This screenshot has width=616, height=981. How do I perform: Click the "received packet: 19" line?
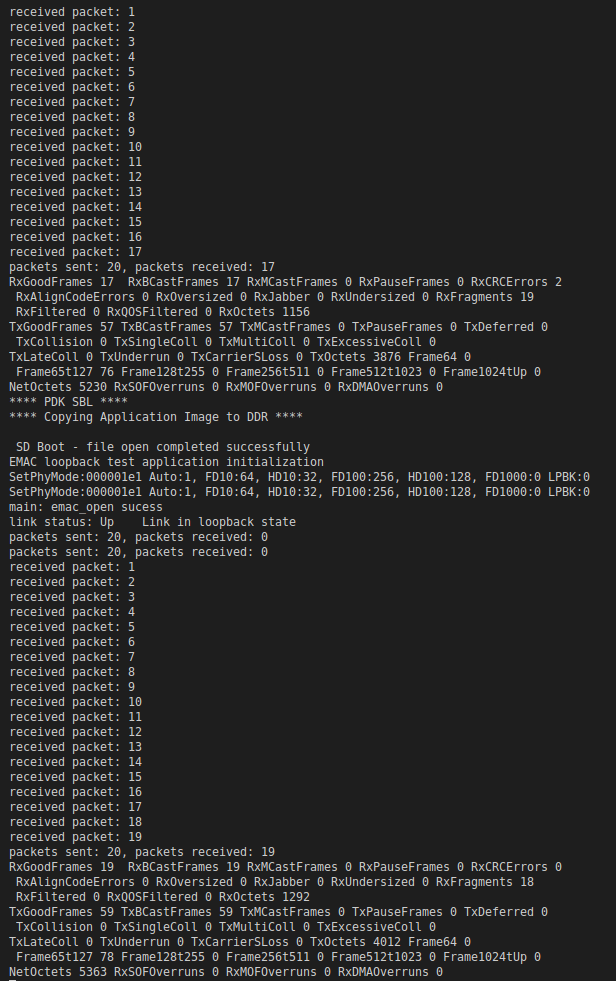click(x=76, y=837)
